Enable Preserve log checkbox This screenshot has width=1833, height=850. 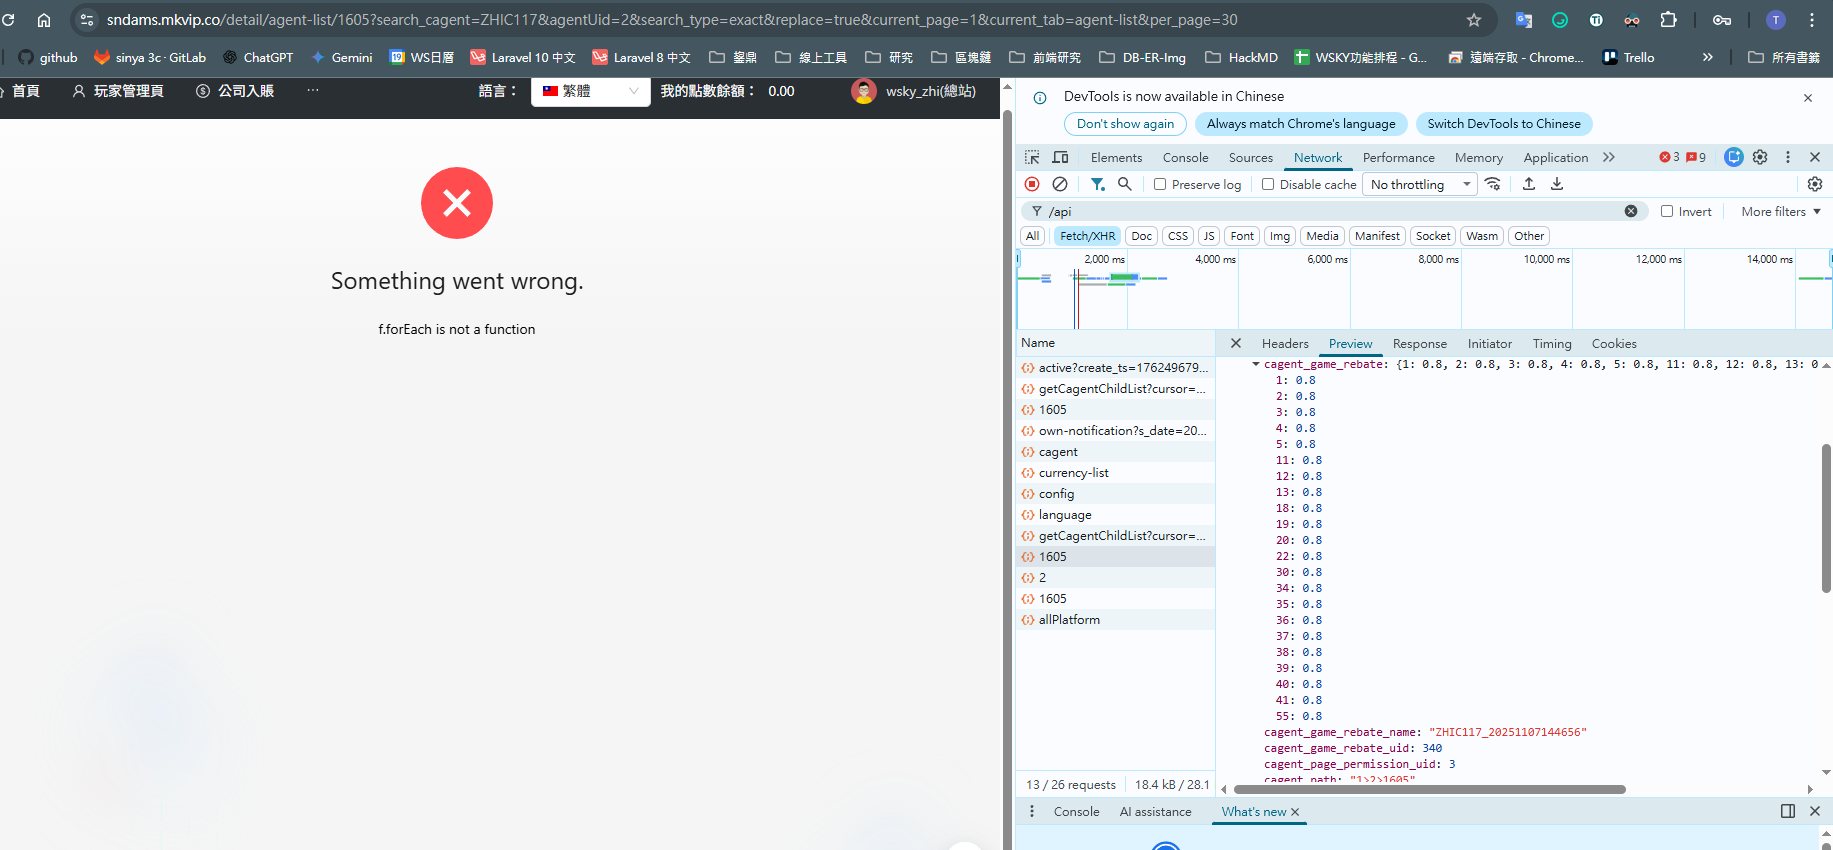click(x=1160, y=184)
